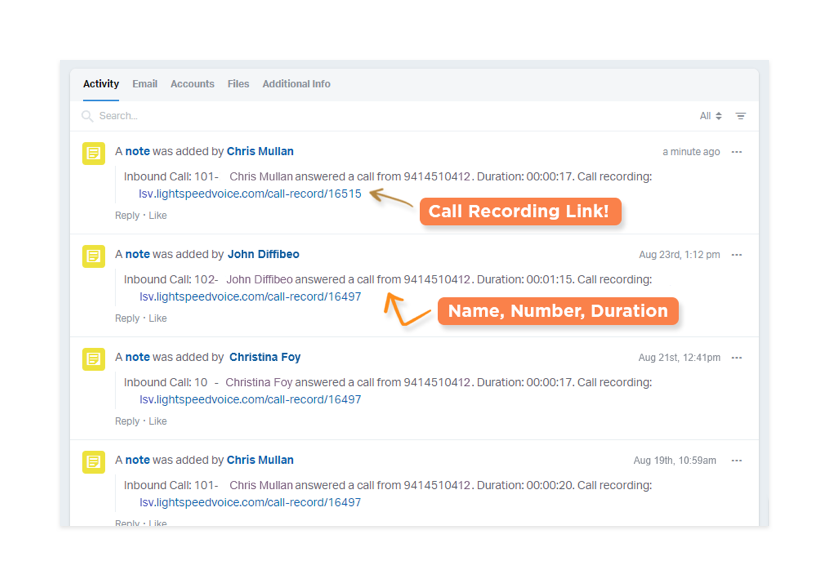
Task: Click Chris Mullan name in Aug 19th header
Action: pos(260,460)
